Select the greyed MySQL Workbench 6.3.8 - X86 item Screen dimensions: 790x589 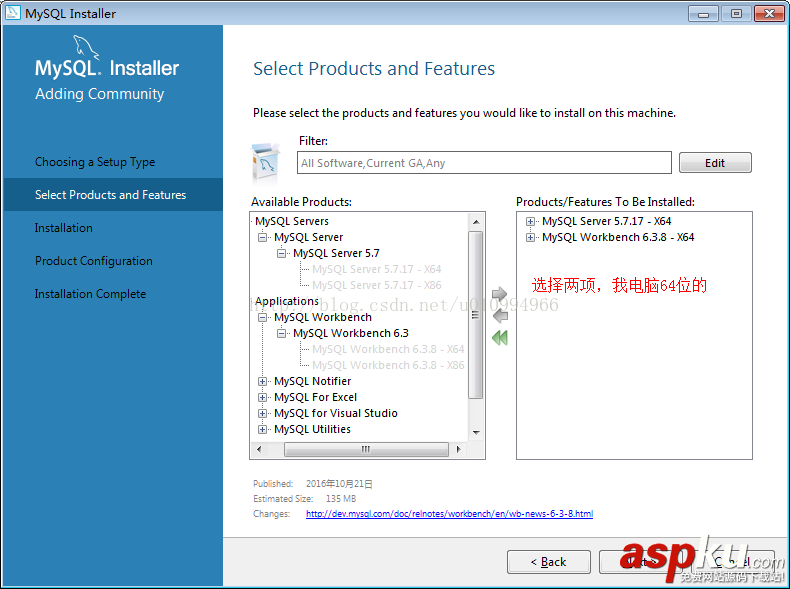click(388, 365)
